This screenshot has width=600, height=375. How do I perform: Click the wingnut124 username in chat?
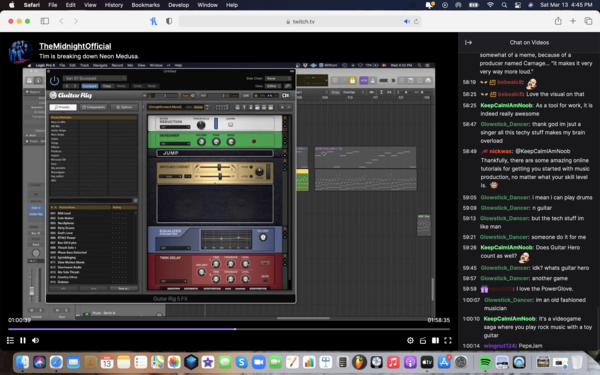click(x=499, y=346)
